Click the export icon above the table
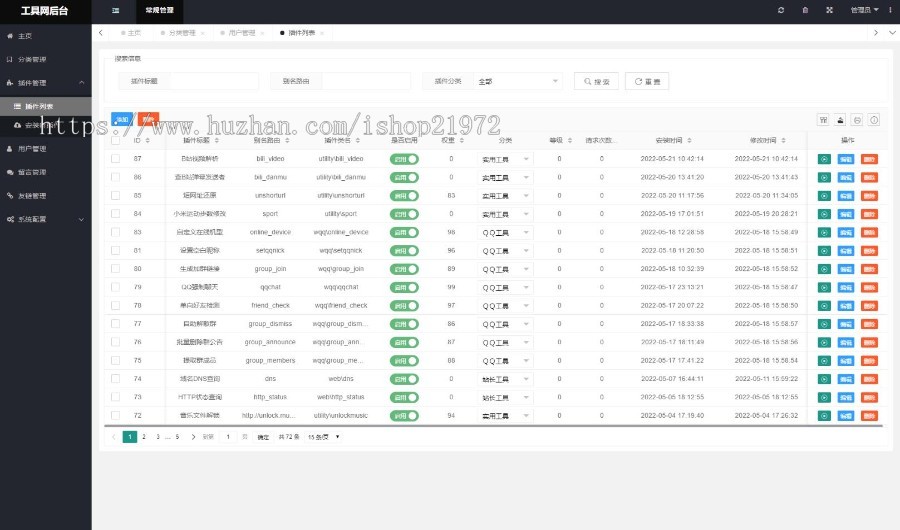Image resolution: width=900 pixels, height=530 pixels. pyautogui.click(x=840, y=119)
